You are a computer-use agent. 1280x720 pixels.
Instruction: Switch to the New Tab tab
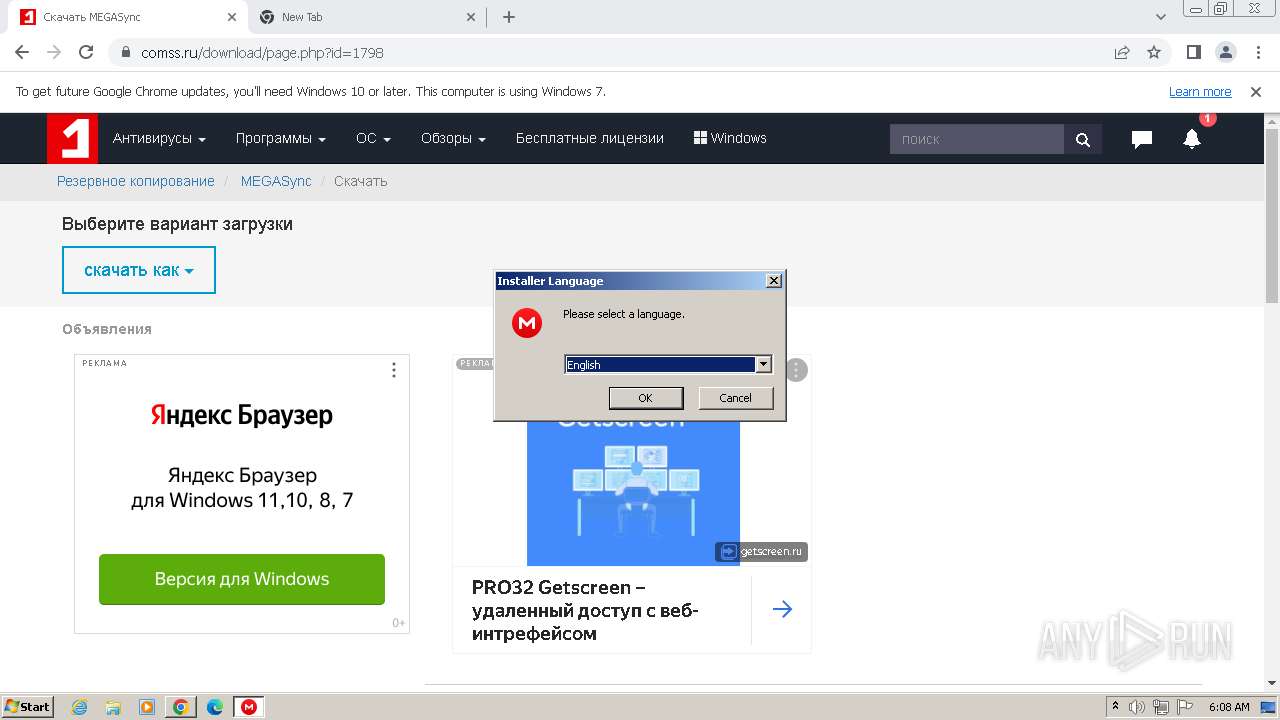tap(367, 17)
